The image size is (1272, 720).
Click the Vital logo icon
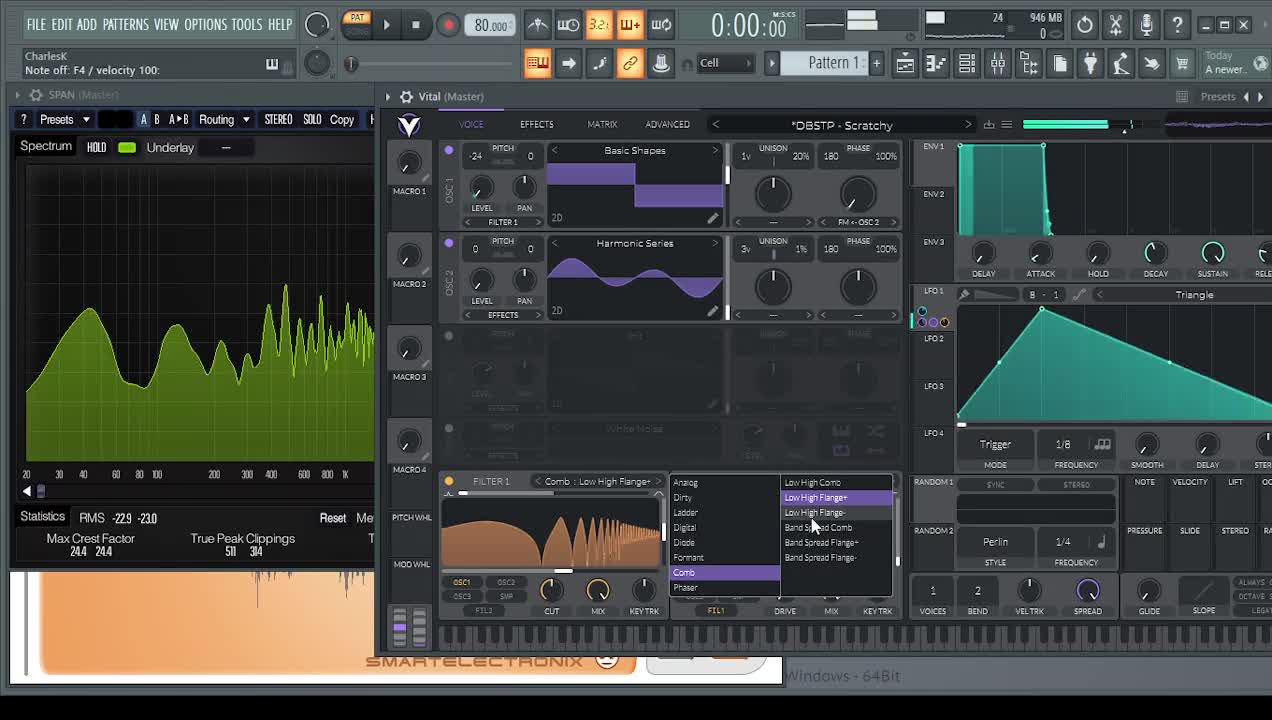408,125
